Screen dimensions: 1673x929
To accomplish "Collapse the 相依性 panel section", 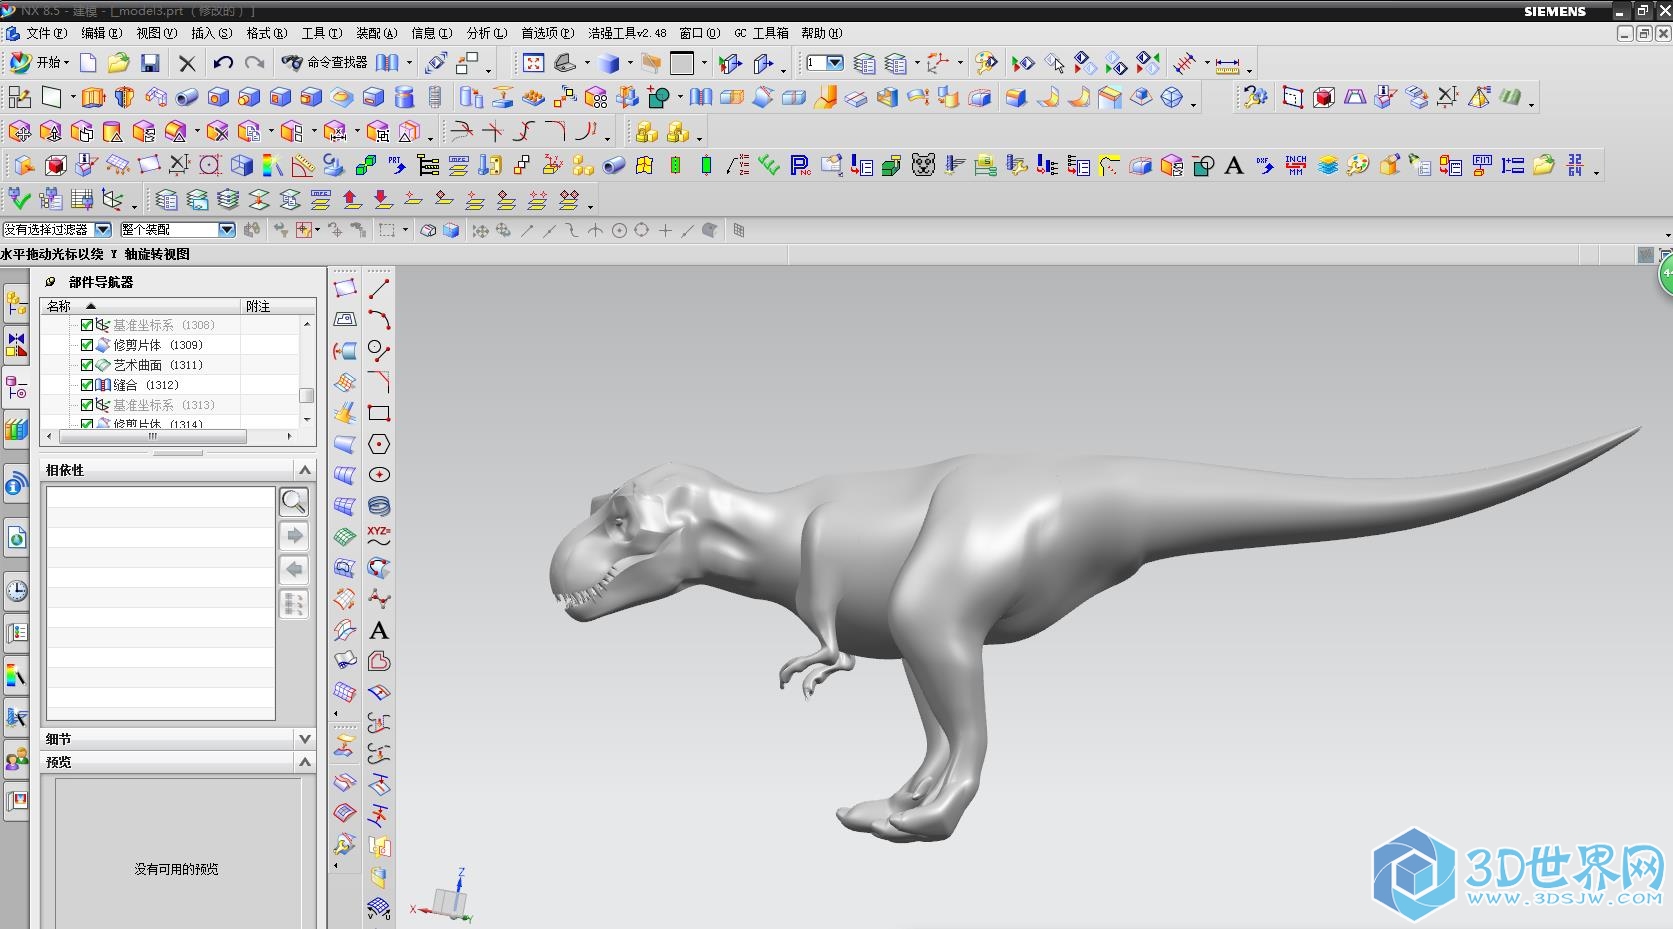I will (x=305, y=470).
